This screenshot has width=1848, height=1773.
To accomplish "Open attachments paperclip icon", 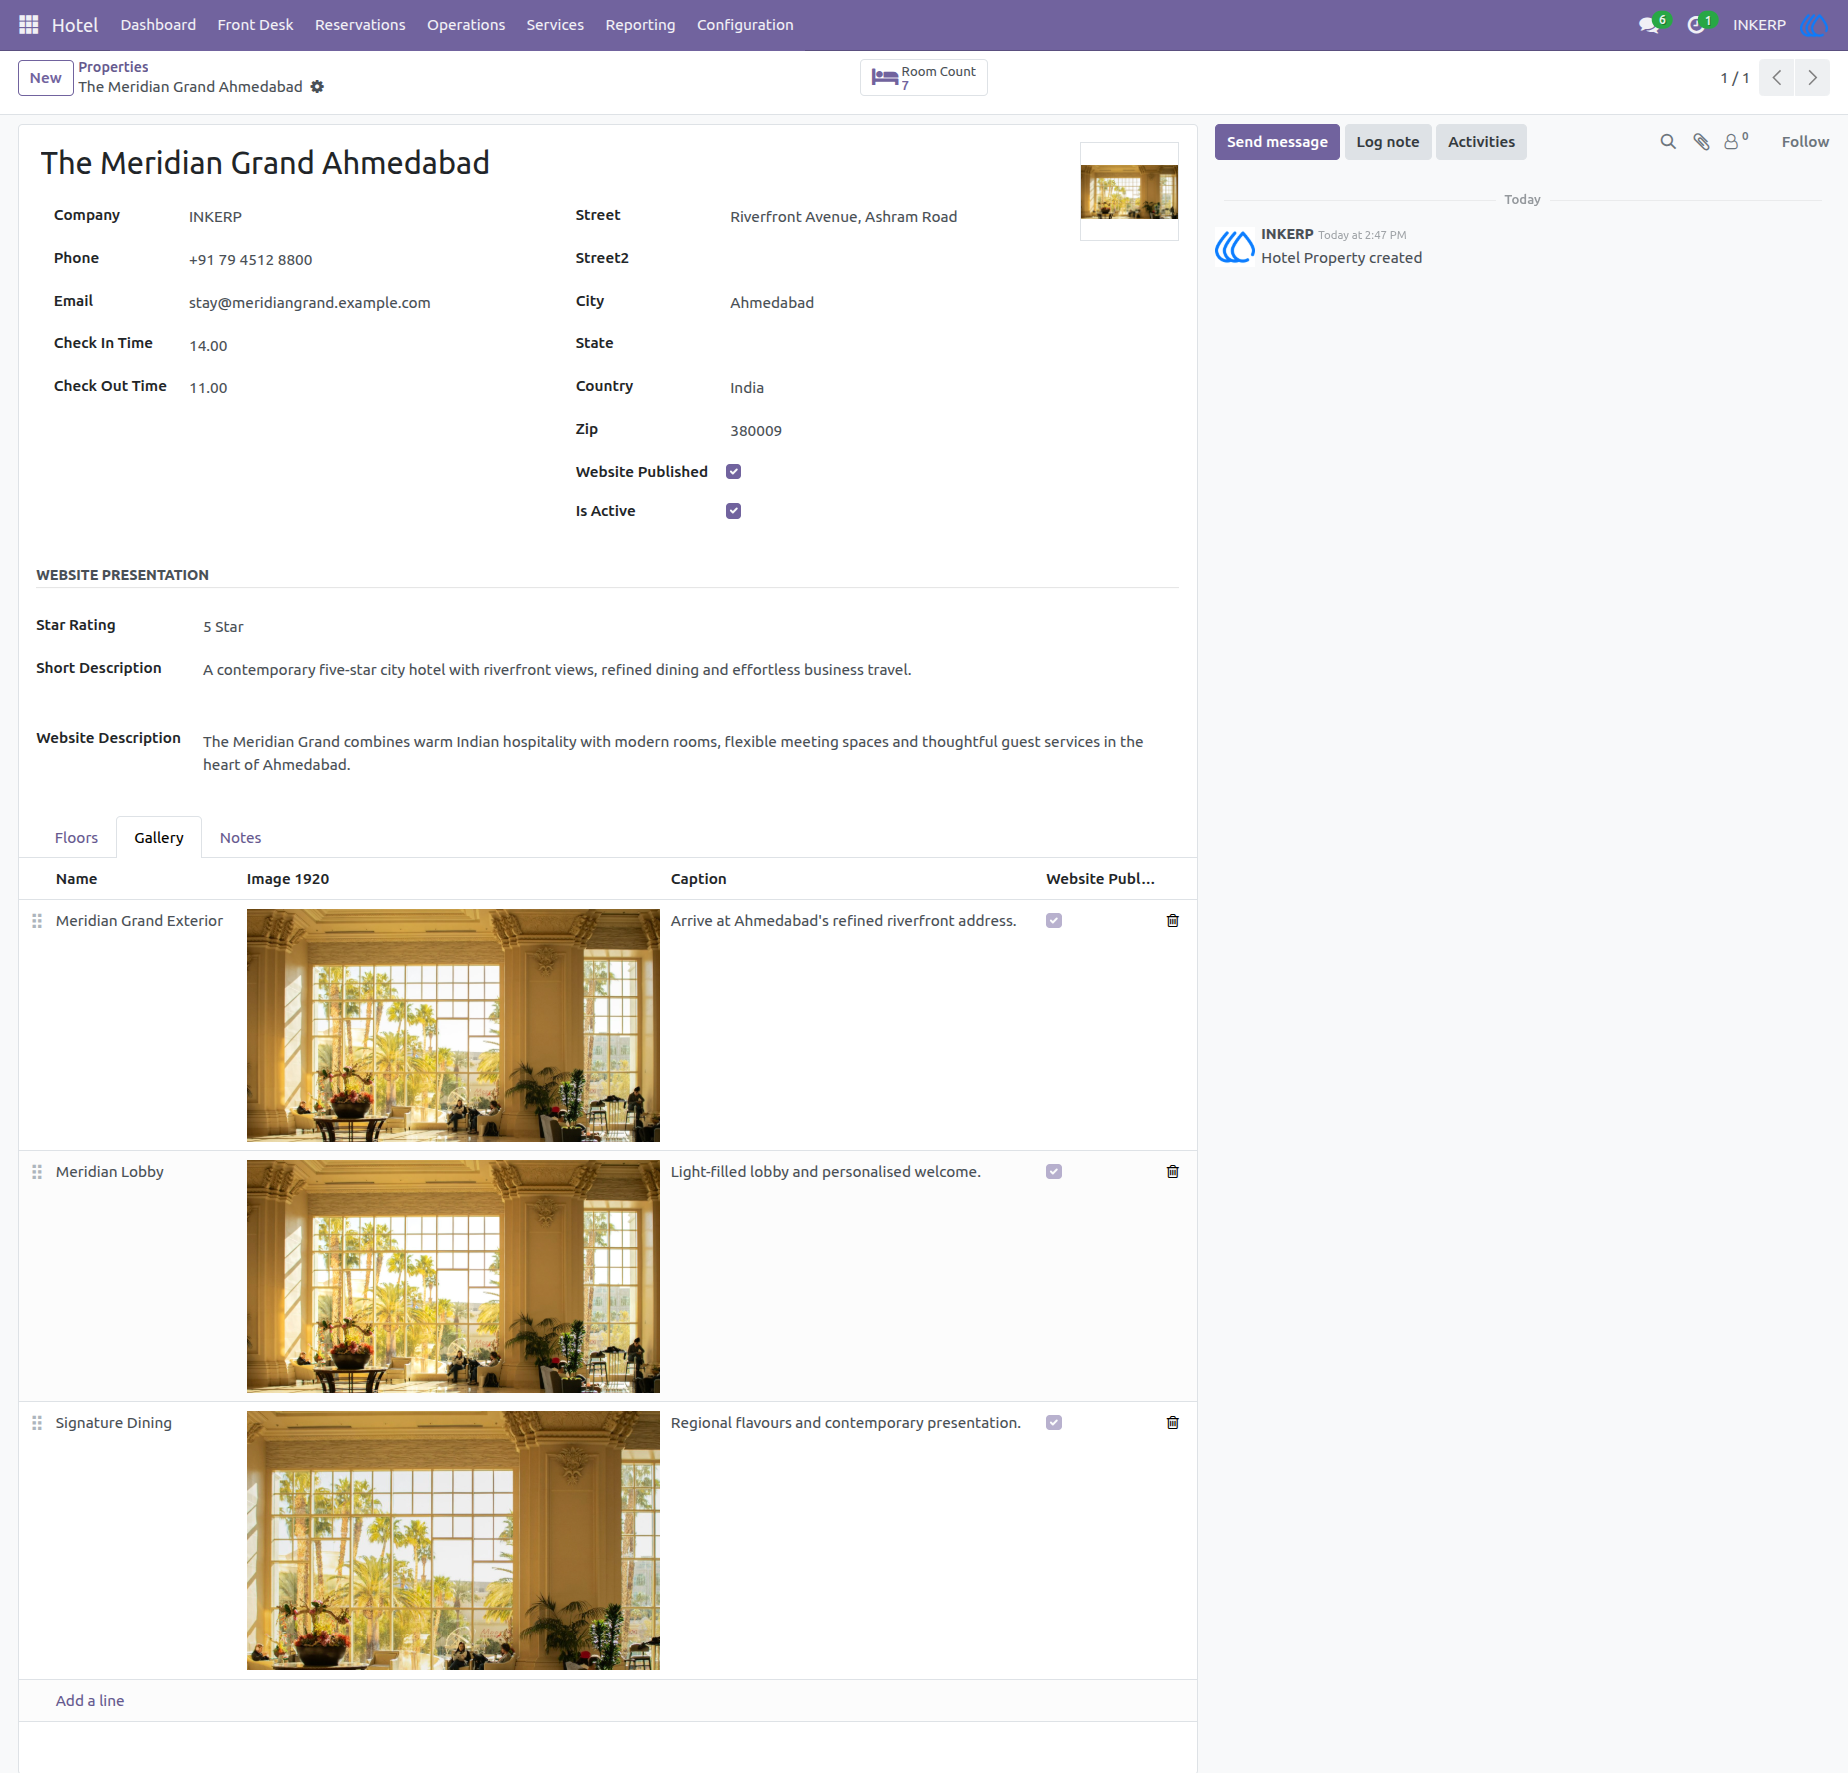I will [x=1701, y=142].
